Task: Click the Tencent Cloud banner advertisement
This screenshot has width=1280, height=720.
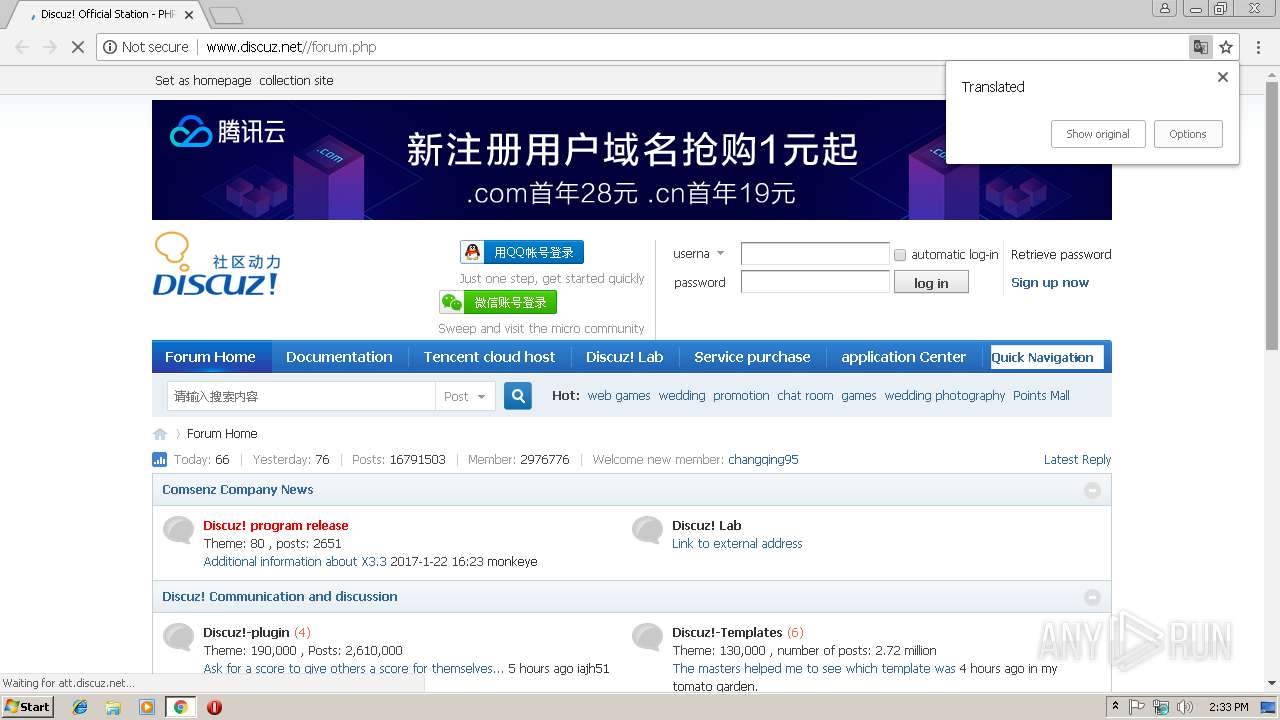Action: 632,160
